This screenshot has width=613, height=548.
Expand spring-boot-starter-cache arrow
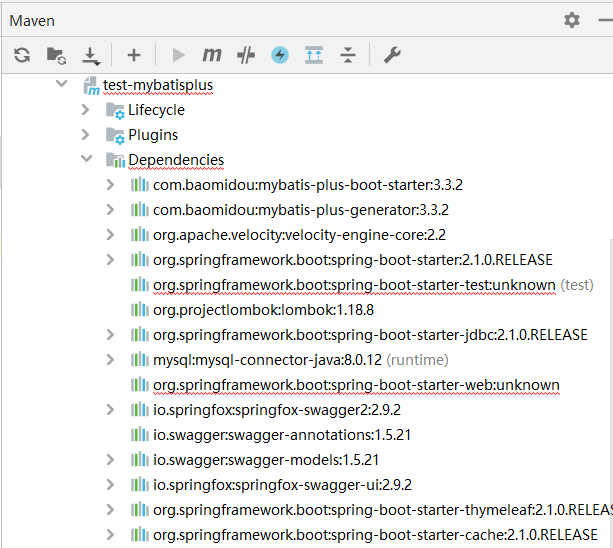(x=110, y=535)
